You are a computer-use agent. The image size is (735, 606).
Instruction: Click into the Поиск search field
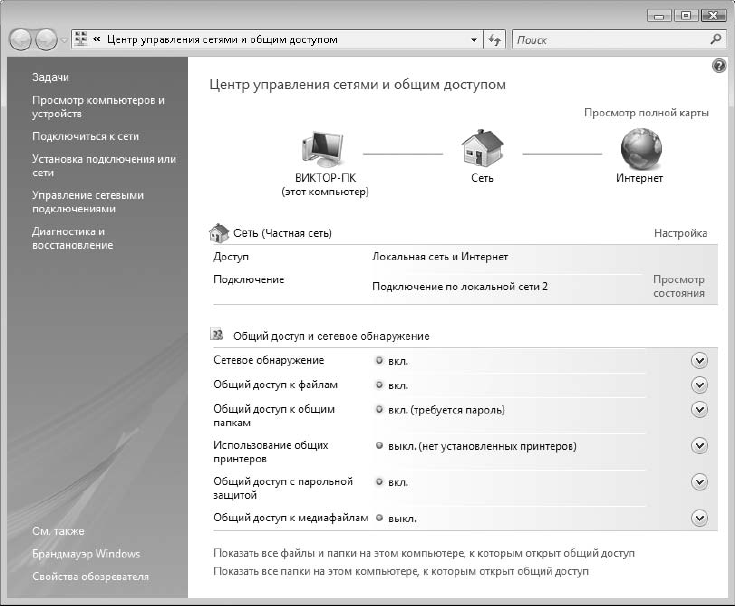tap(610, 40)
